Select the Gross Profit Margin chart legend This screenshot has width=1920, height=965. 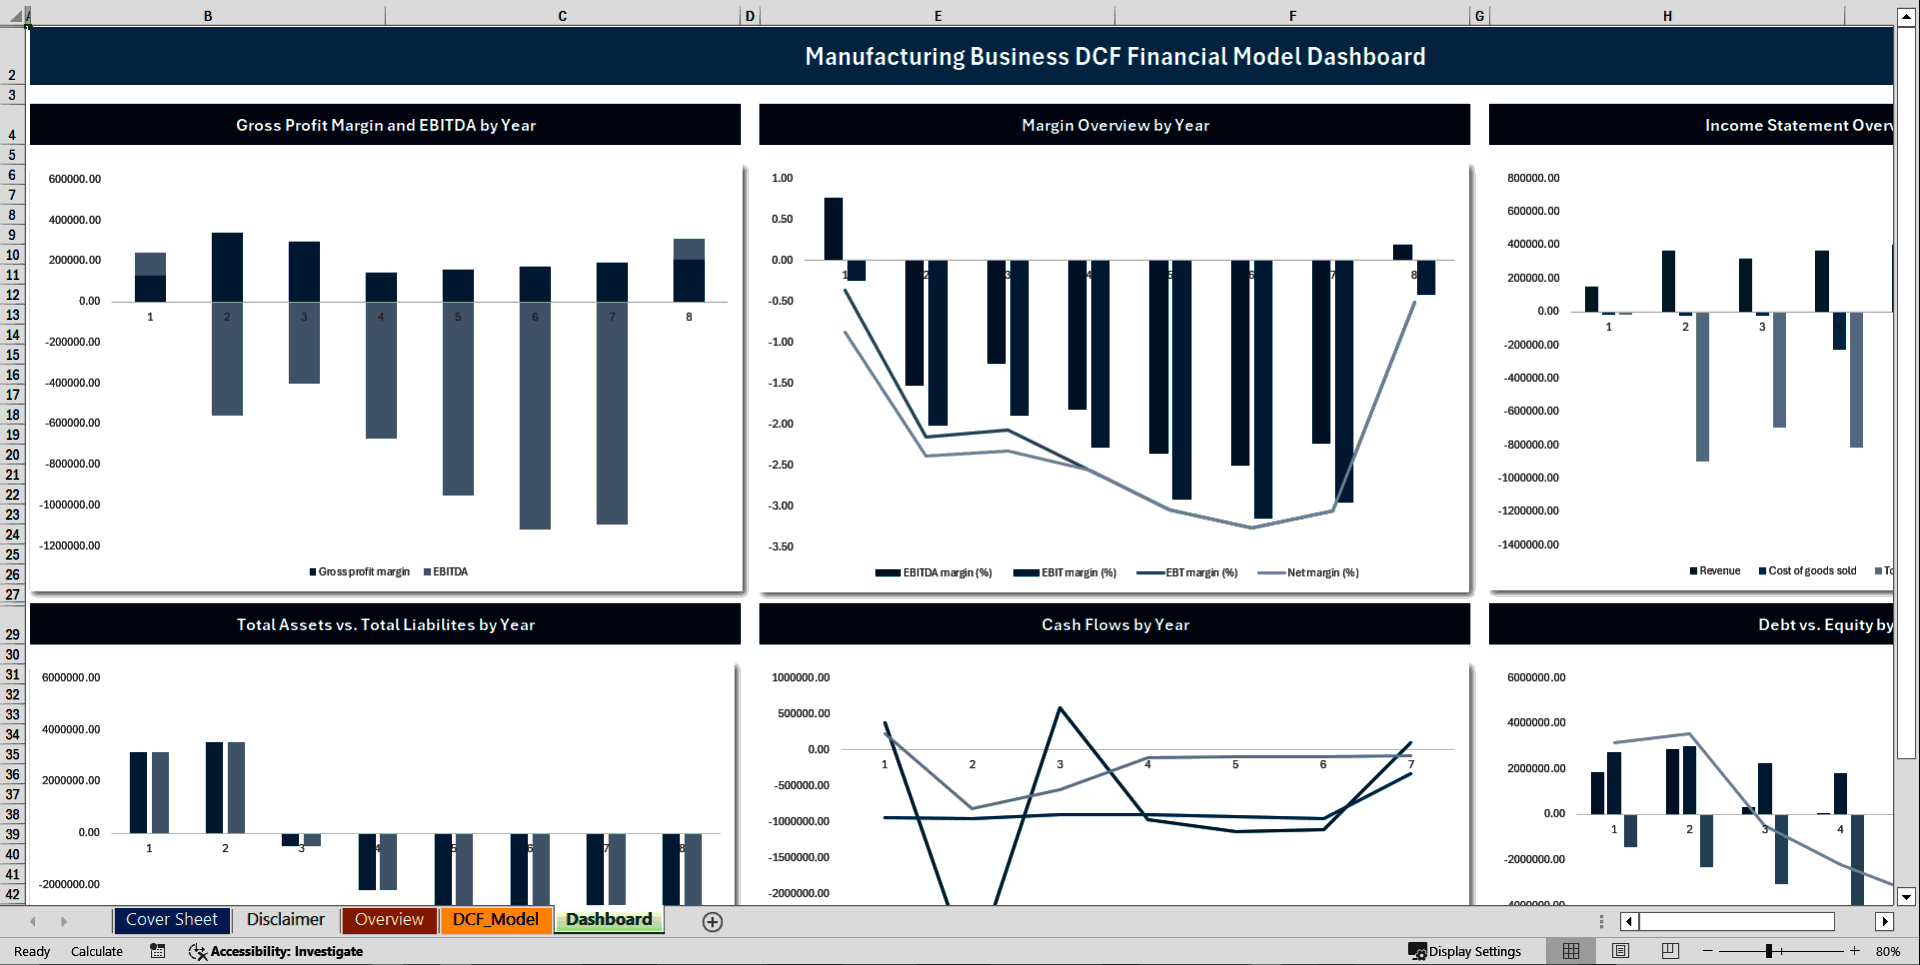point(388,571)
